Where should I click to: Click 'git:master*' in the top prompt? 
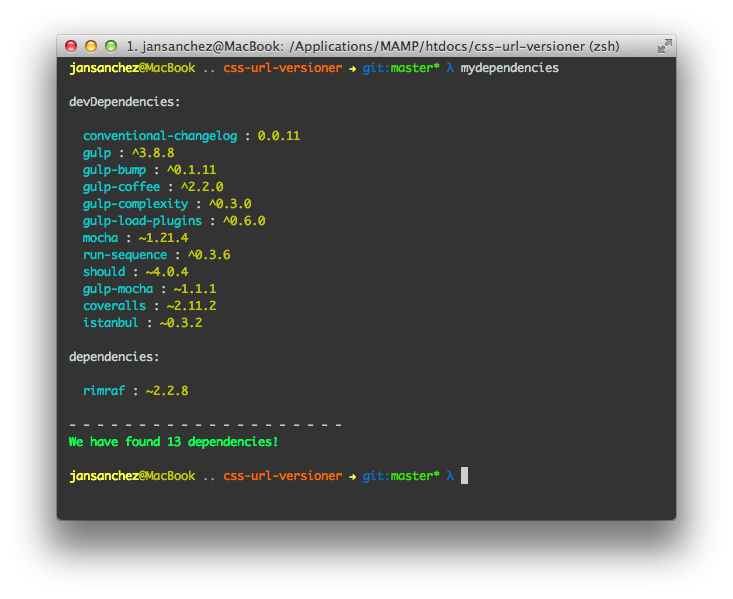click(x=401, y=68)
